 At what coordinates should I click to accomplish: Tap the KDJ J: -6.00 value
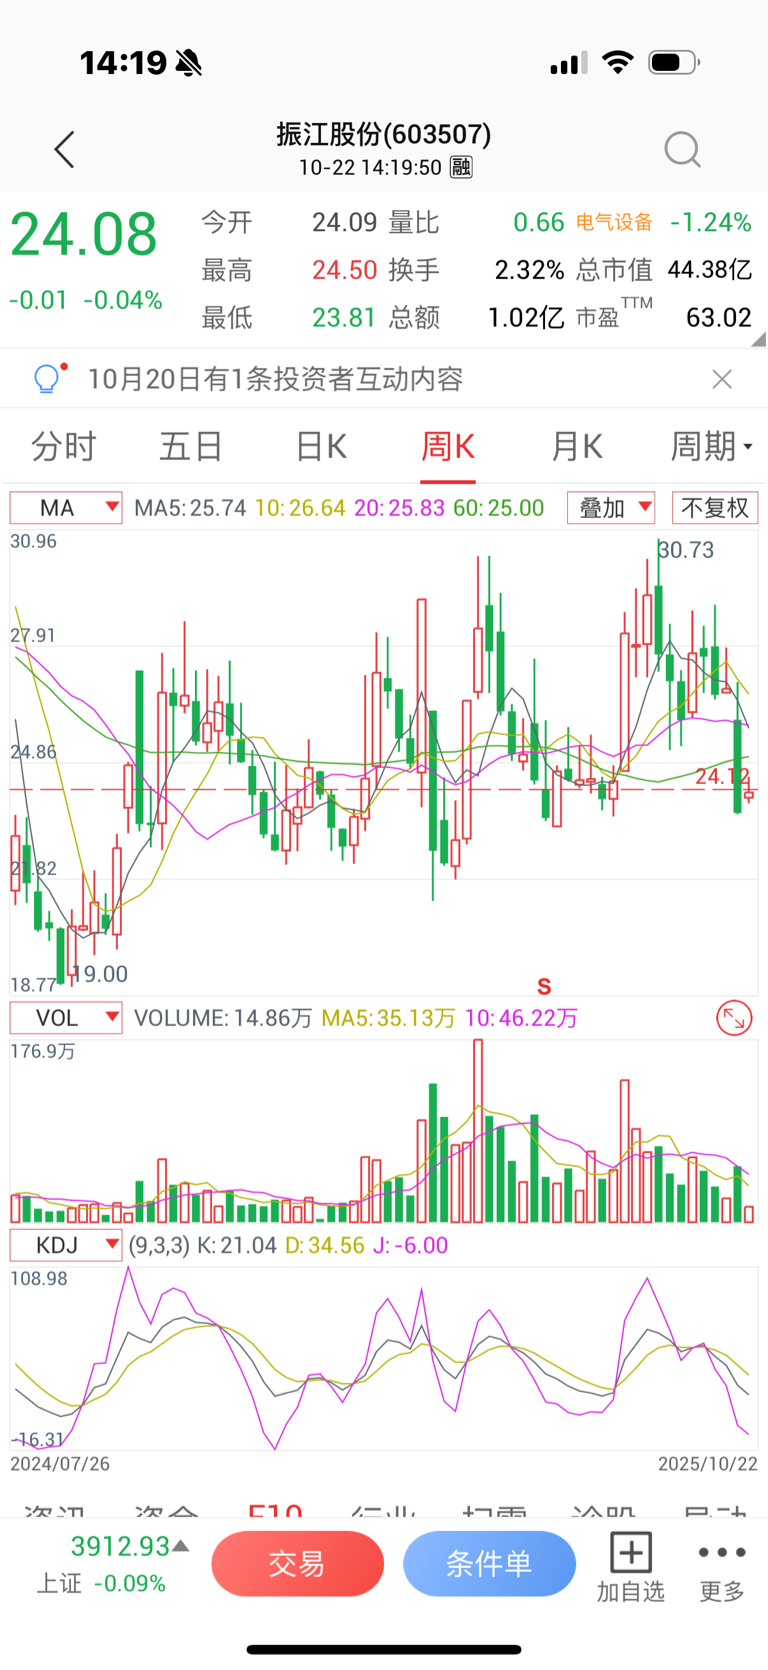click(x=410, y=1245)
